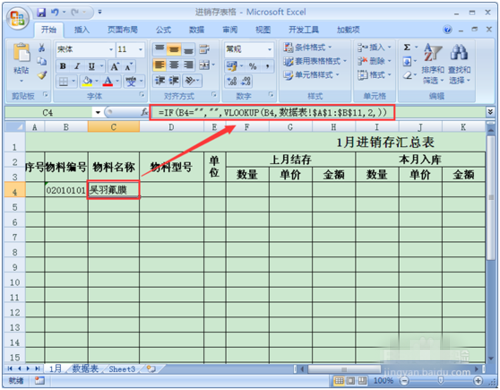Open the Excel help icon

coord(447,30)
